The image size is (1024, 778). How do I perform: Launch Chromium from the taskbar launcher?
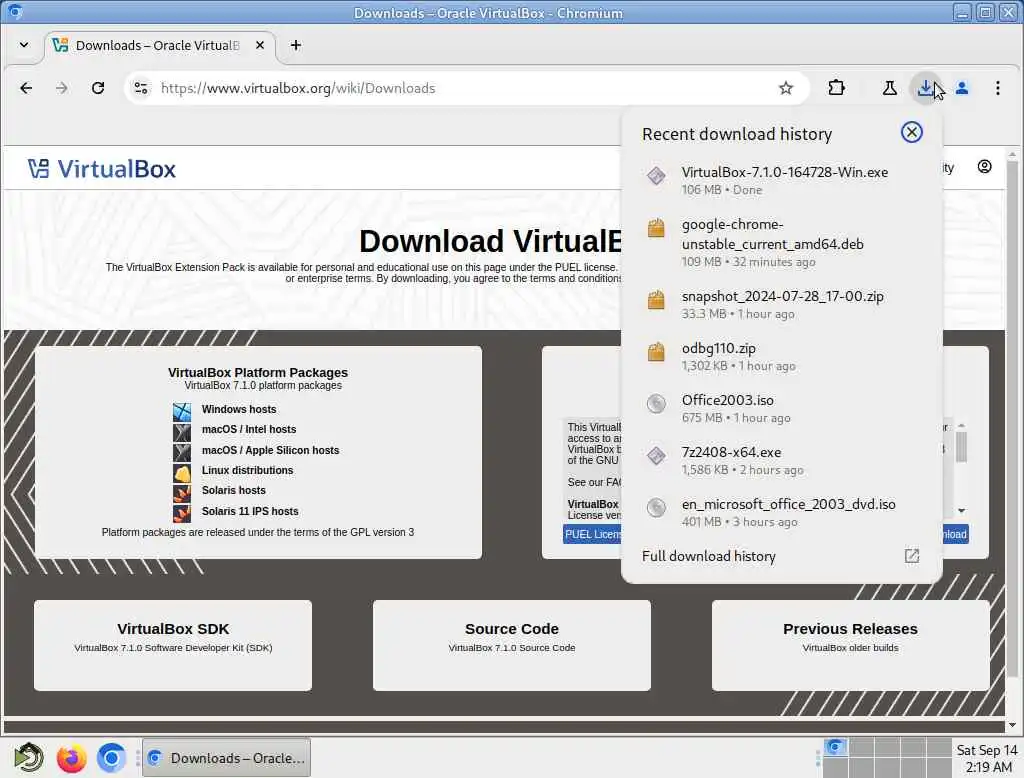coord(112,758)
